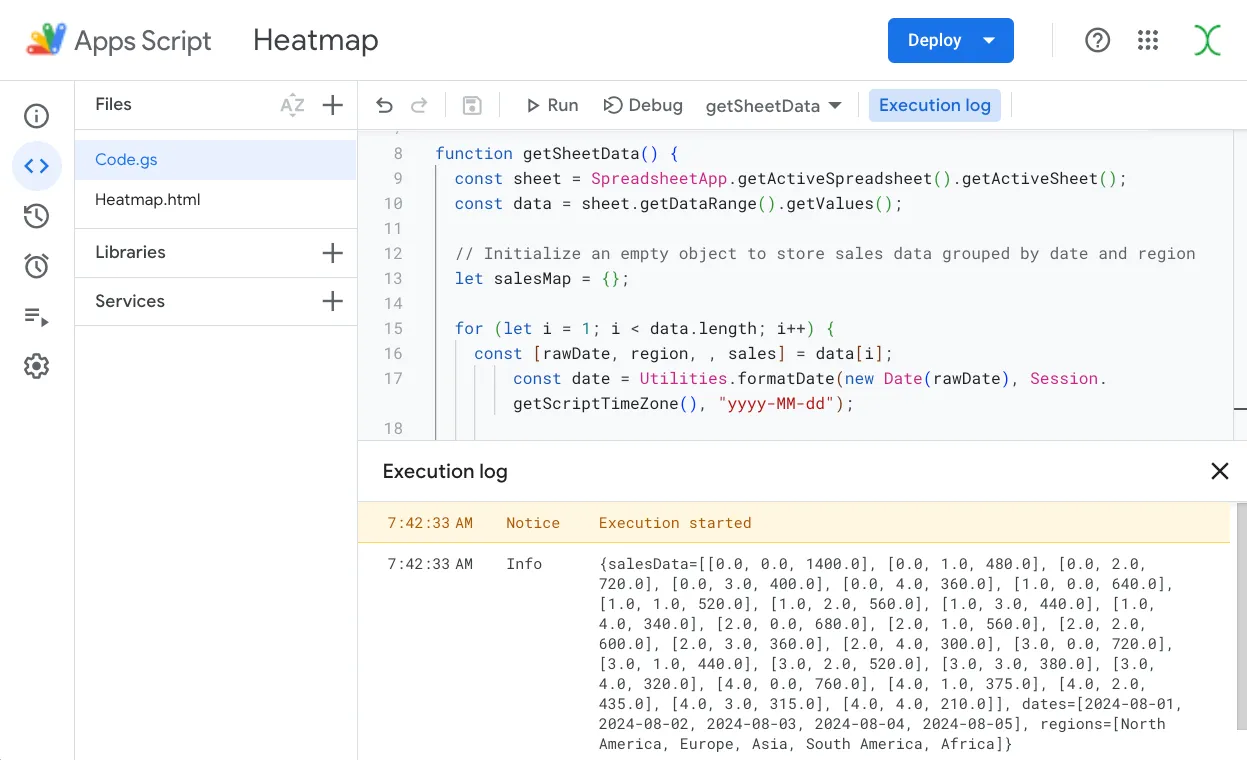The width and height of the screenshot is (1247, 760).
Task: Toggle the Execution log button
Action: click(934, 105)
